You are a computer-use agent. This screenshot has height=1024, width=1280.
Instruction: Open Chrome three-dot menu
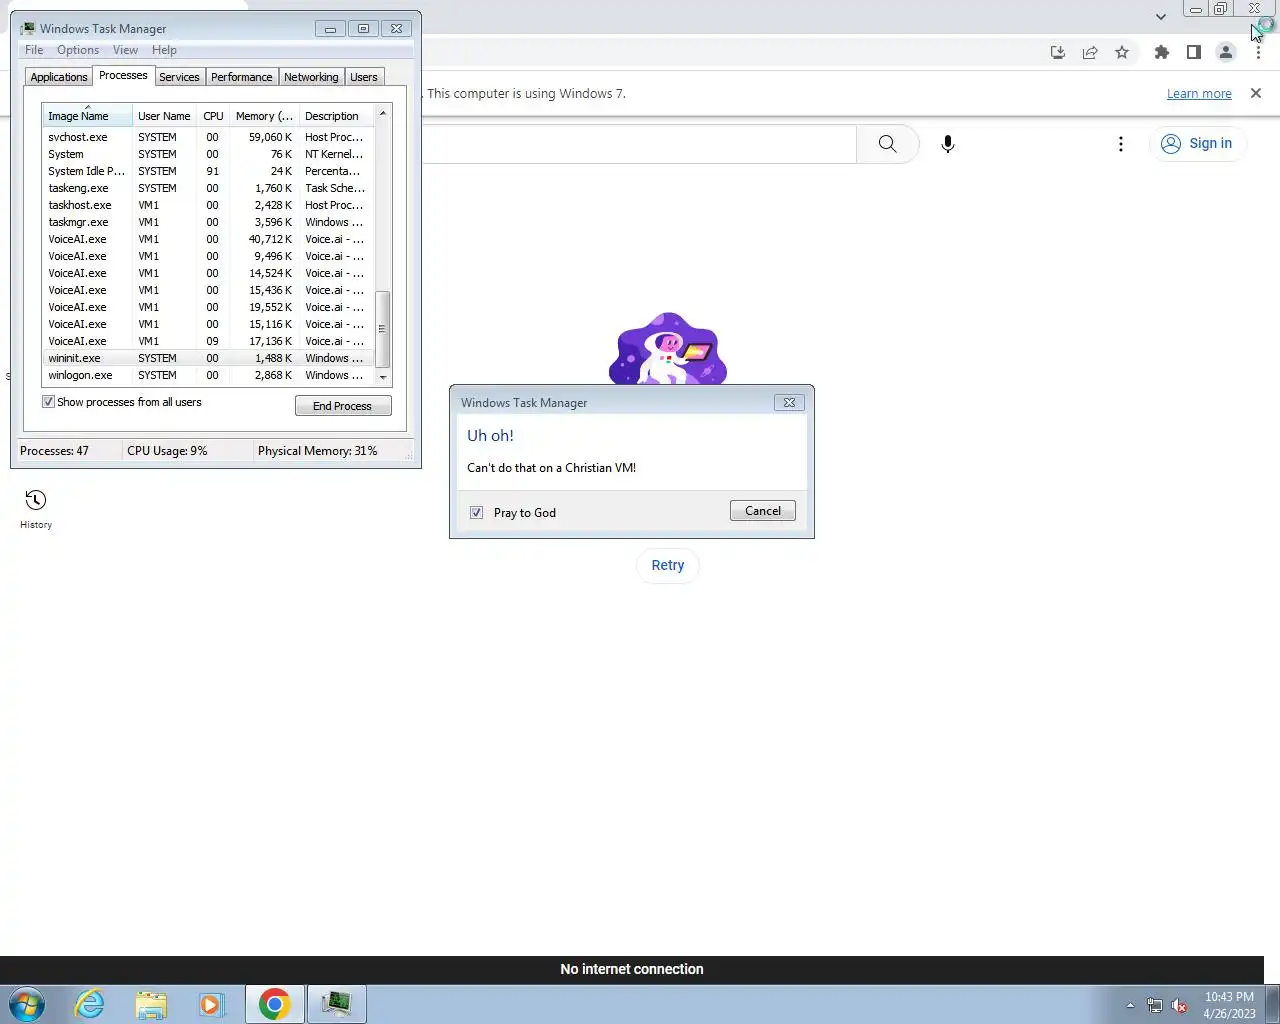coord(1258,52)
